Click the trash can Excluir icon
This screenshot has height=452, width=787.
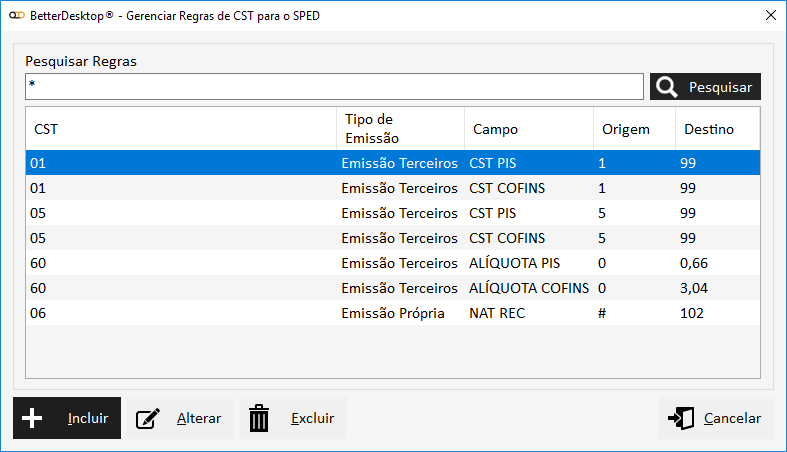(x=259, y=418)
